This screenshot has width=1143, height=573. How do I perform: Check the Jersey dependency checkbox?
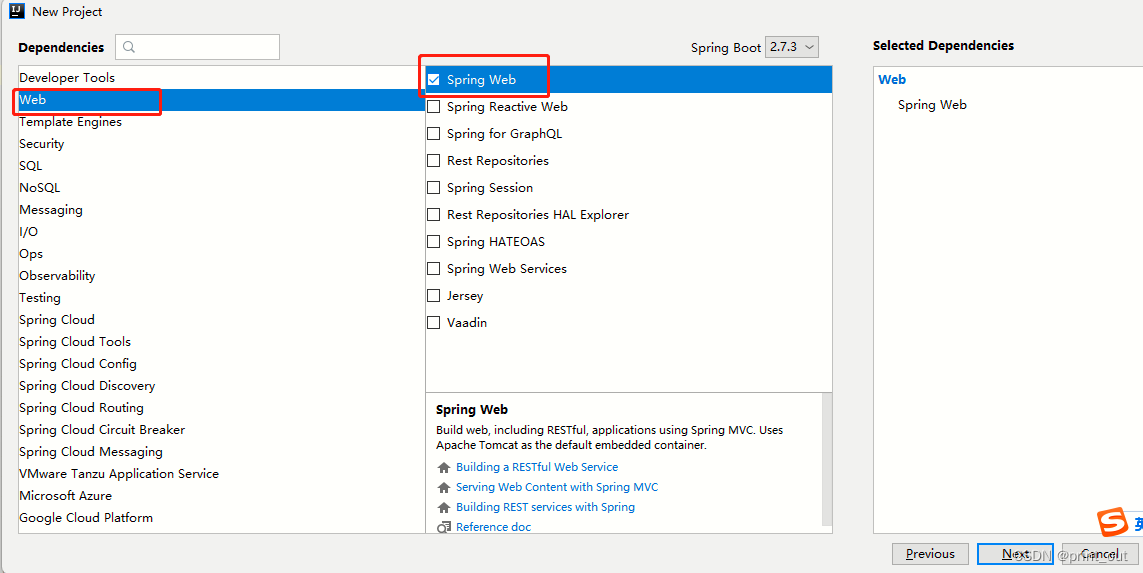pos(434,295)
